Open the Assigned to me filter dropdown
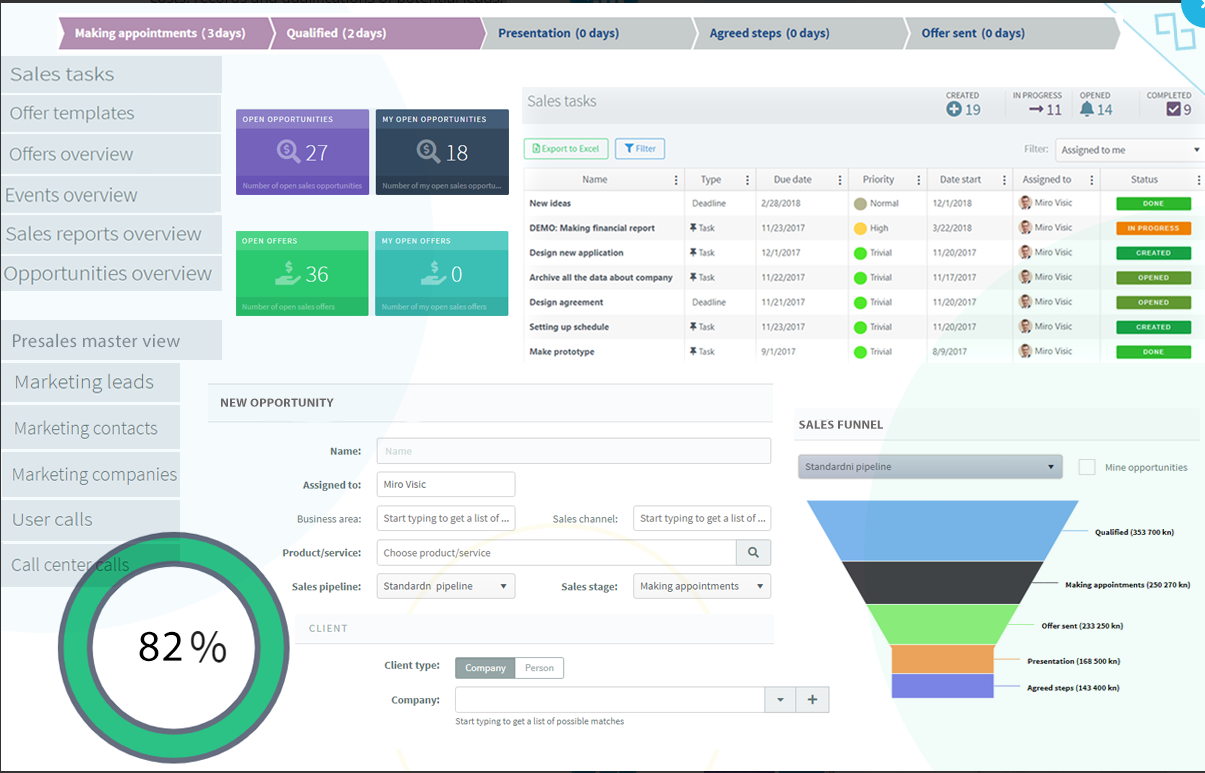Image resolution: width=1205 pixels, height=773 pixels. click(1128, 148)
